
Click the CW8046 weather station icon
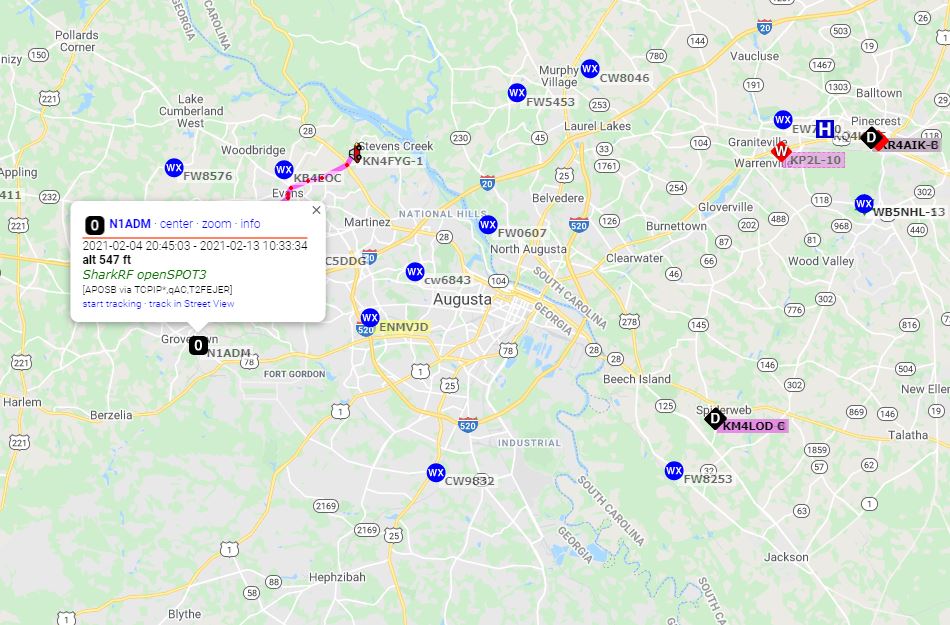click(590, 68)
